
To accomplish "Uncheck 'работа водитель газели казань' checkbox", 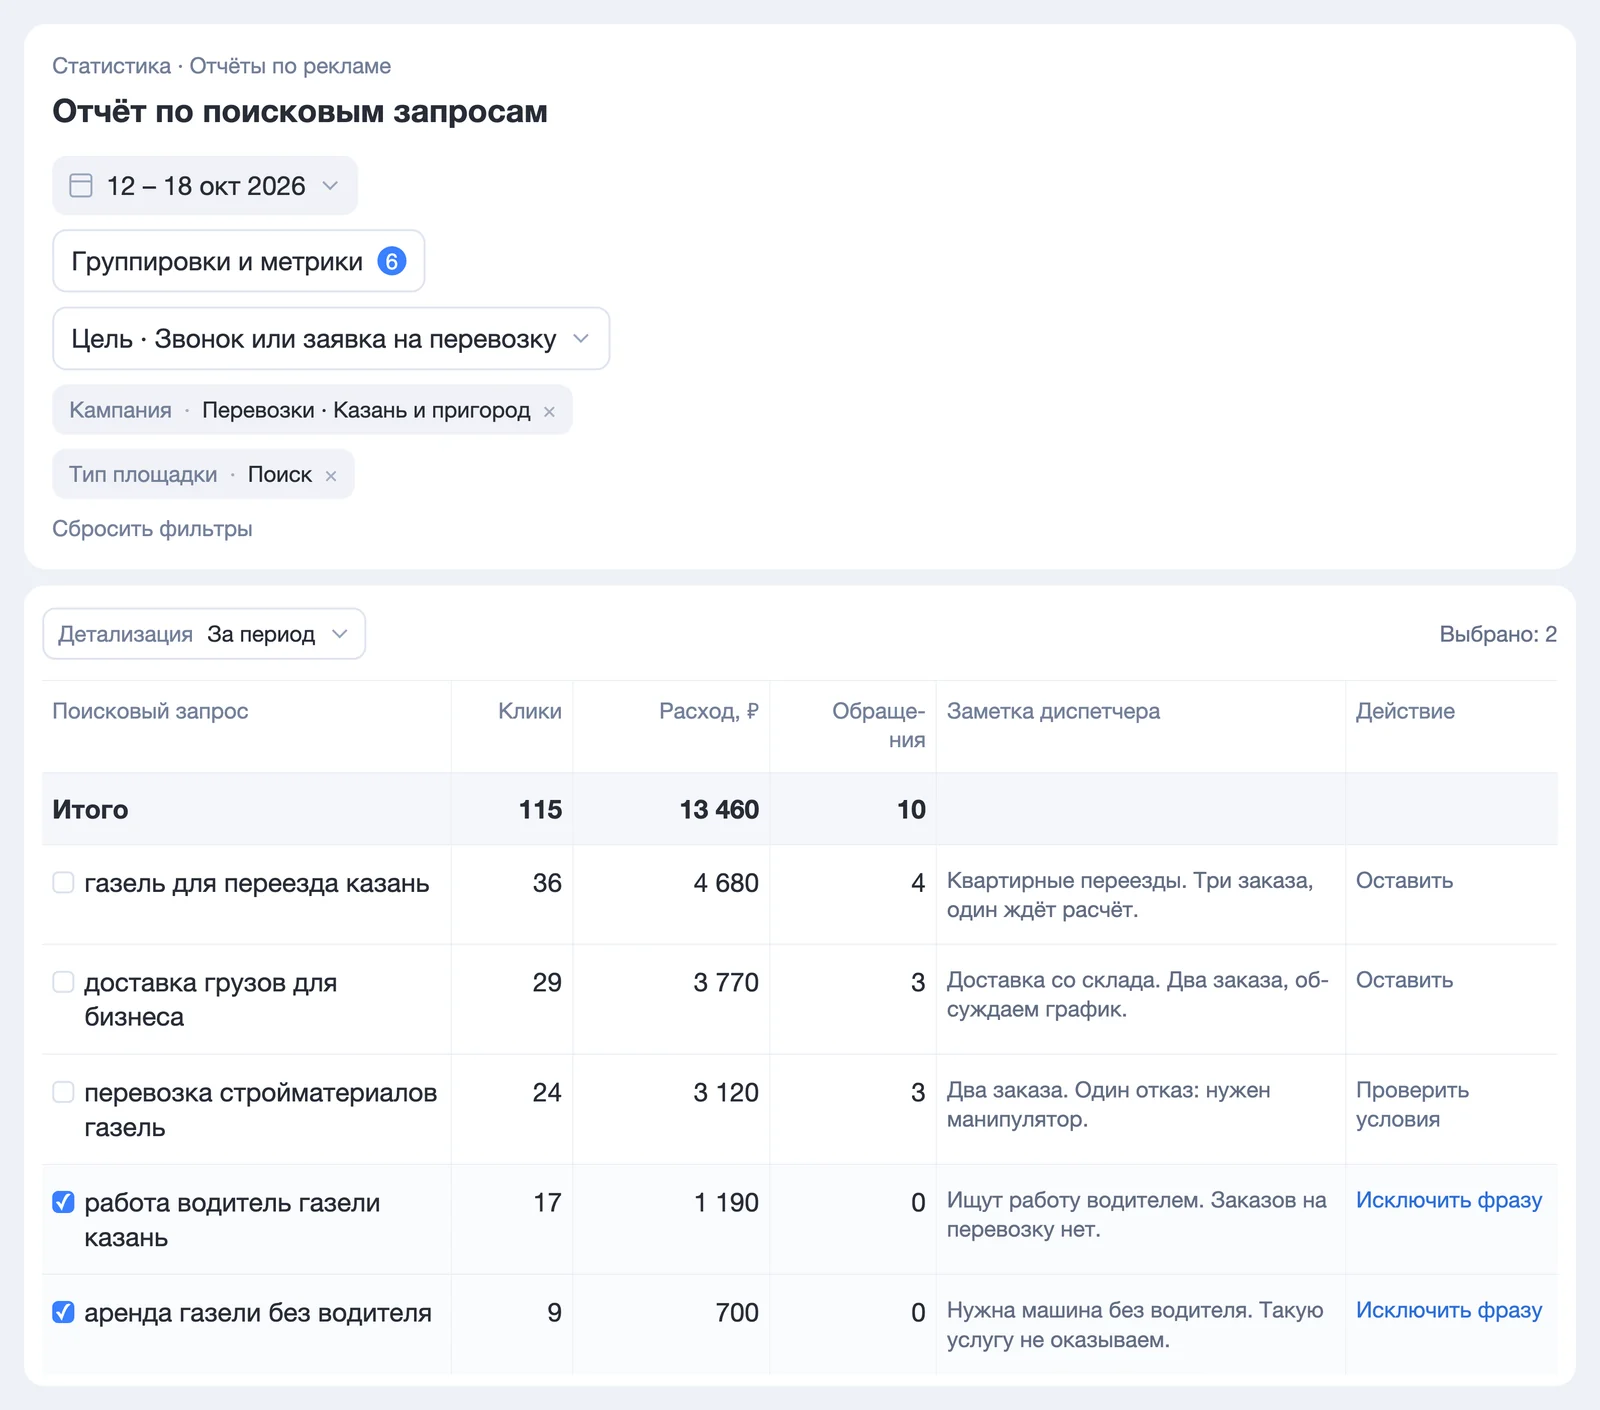I will pos(63,1202).
